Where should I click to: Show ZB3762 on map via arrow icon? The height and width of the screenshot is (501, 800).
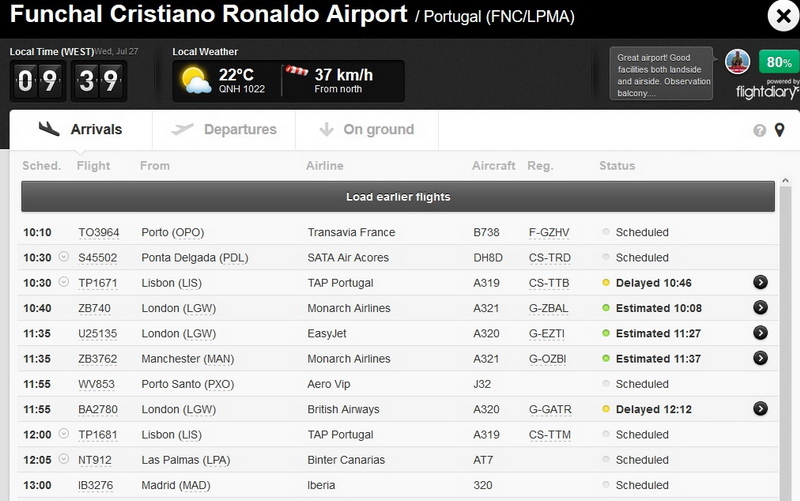[760, 358]
